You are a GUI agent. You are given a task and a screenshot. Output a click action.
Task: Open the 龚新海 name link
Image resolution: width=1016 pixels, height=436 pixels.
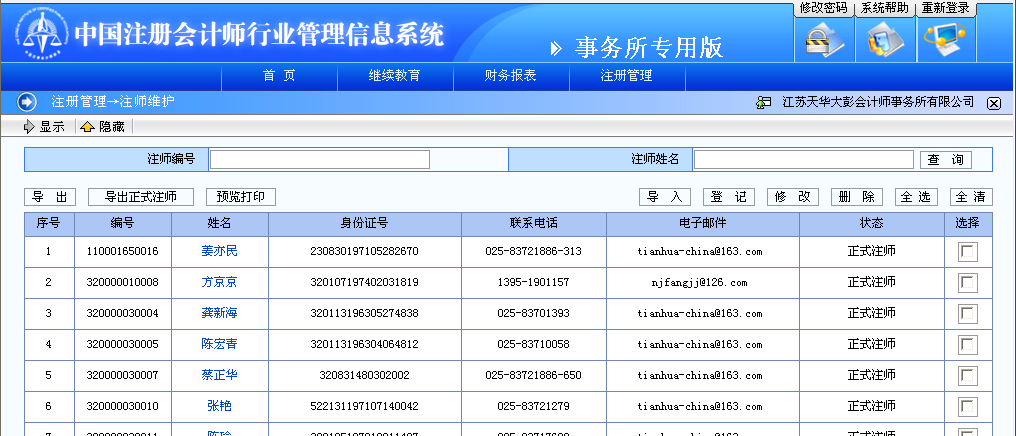(219, 313)
